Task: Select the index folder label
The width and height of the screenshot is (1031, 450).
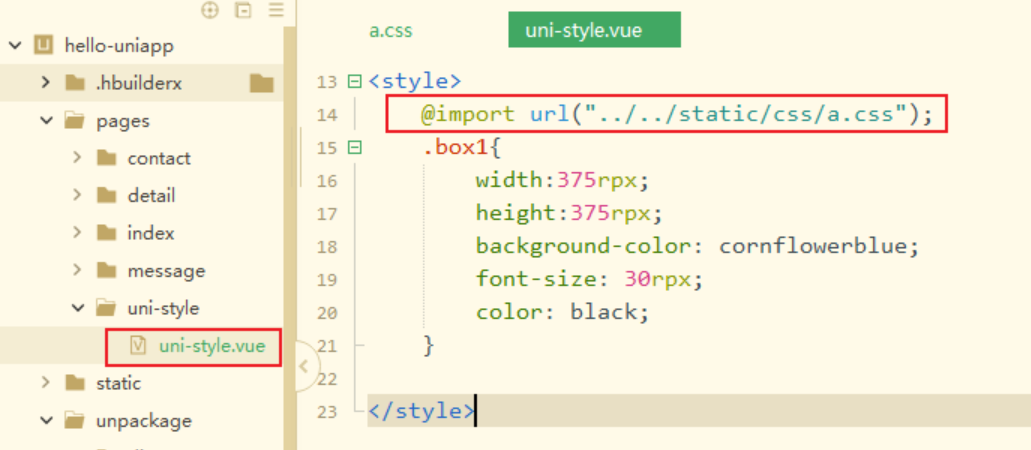Action: tap(151, 234)
